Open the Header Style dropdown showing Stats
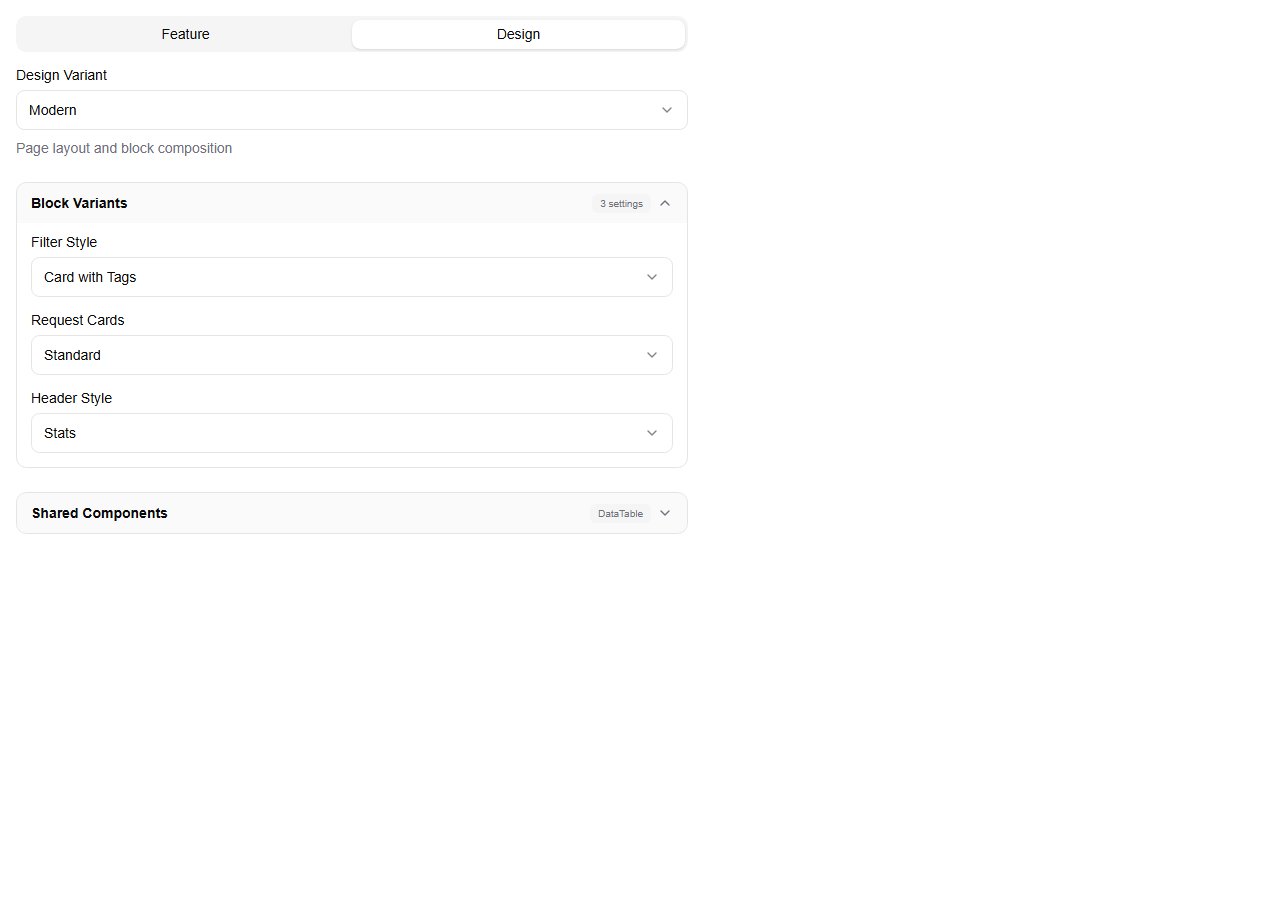The width and height of the screenshot is (1280, 900). pyautogui.click(x=351, y=433)
